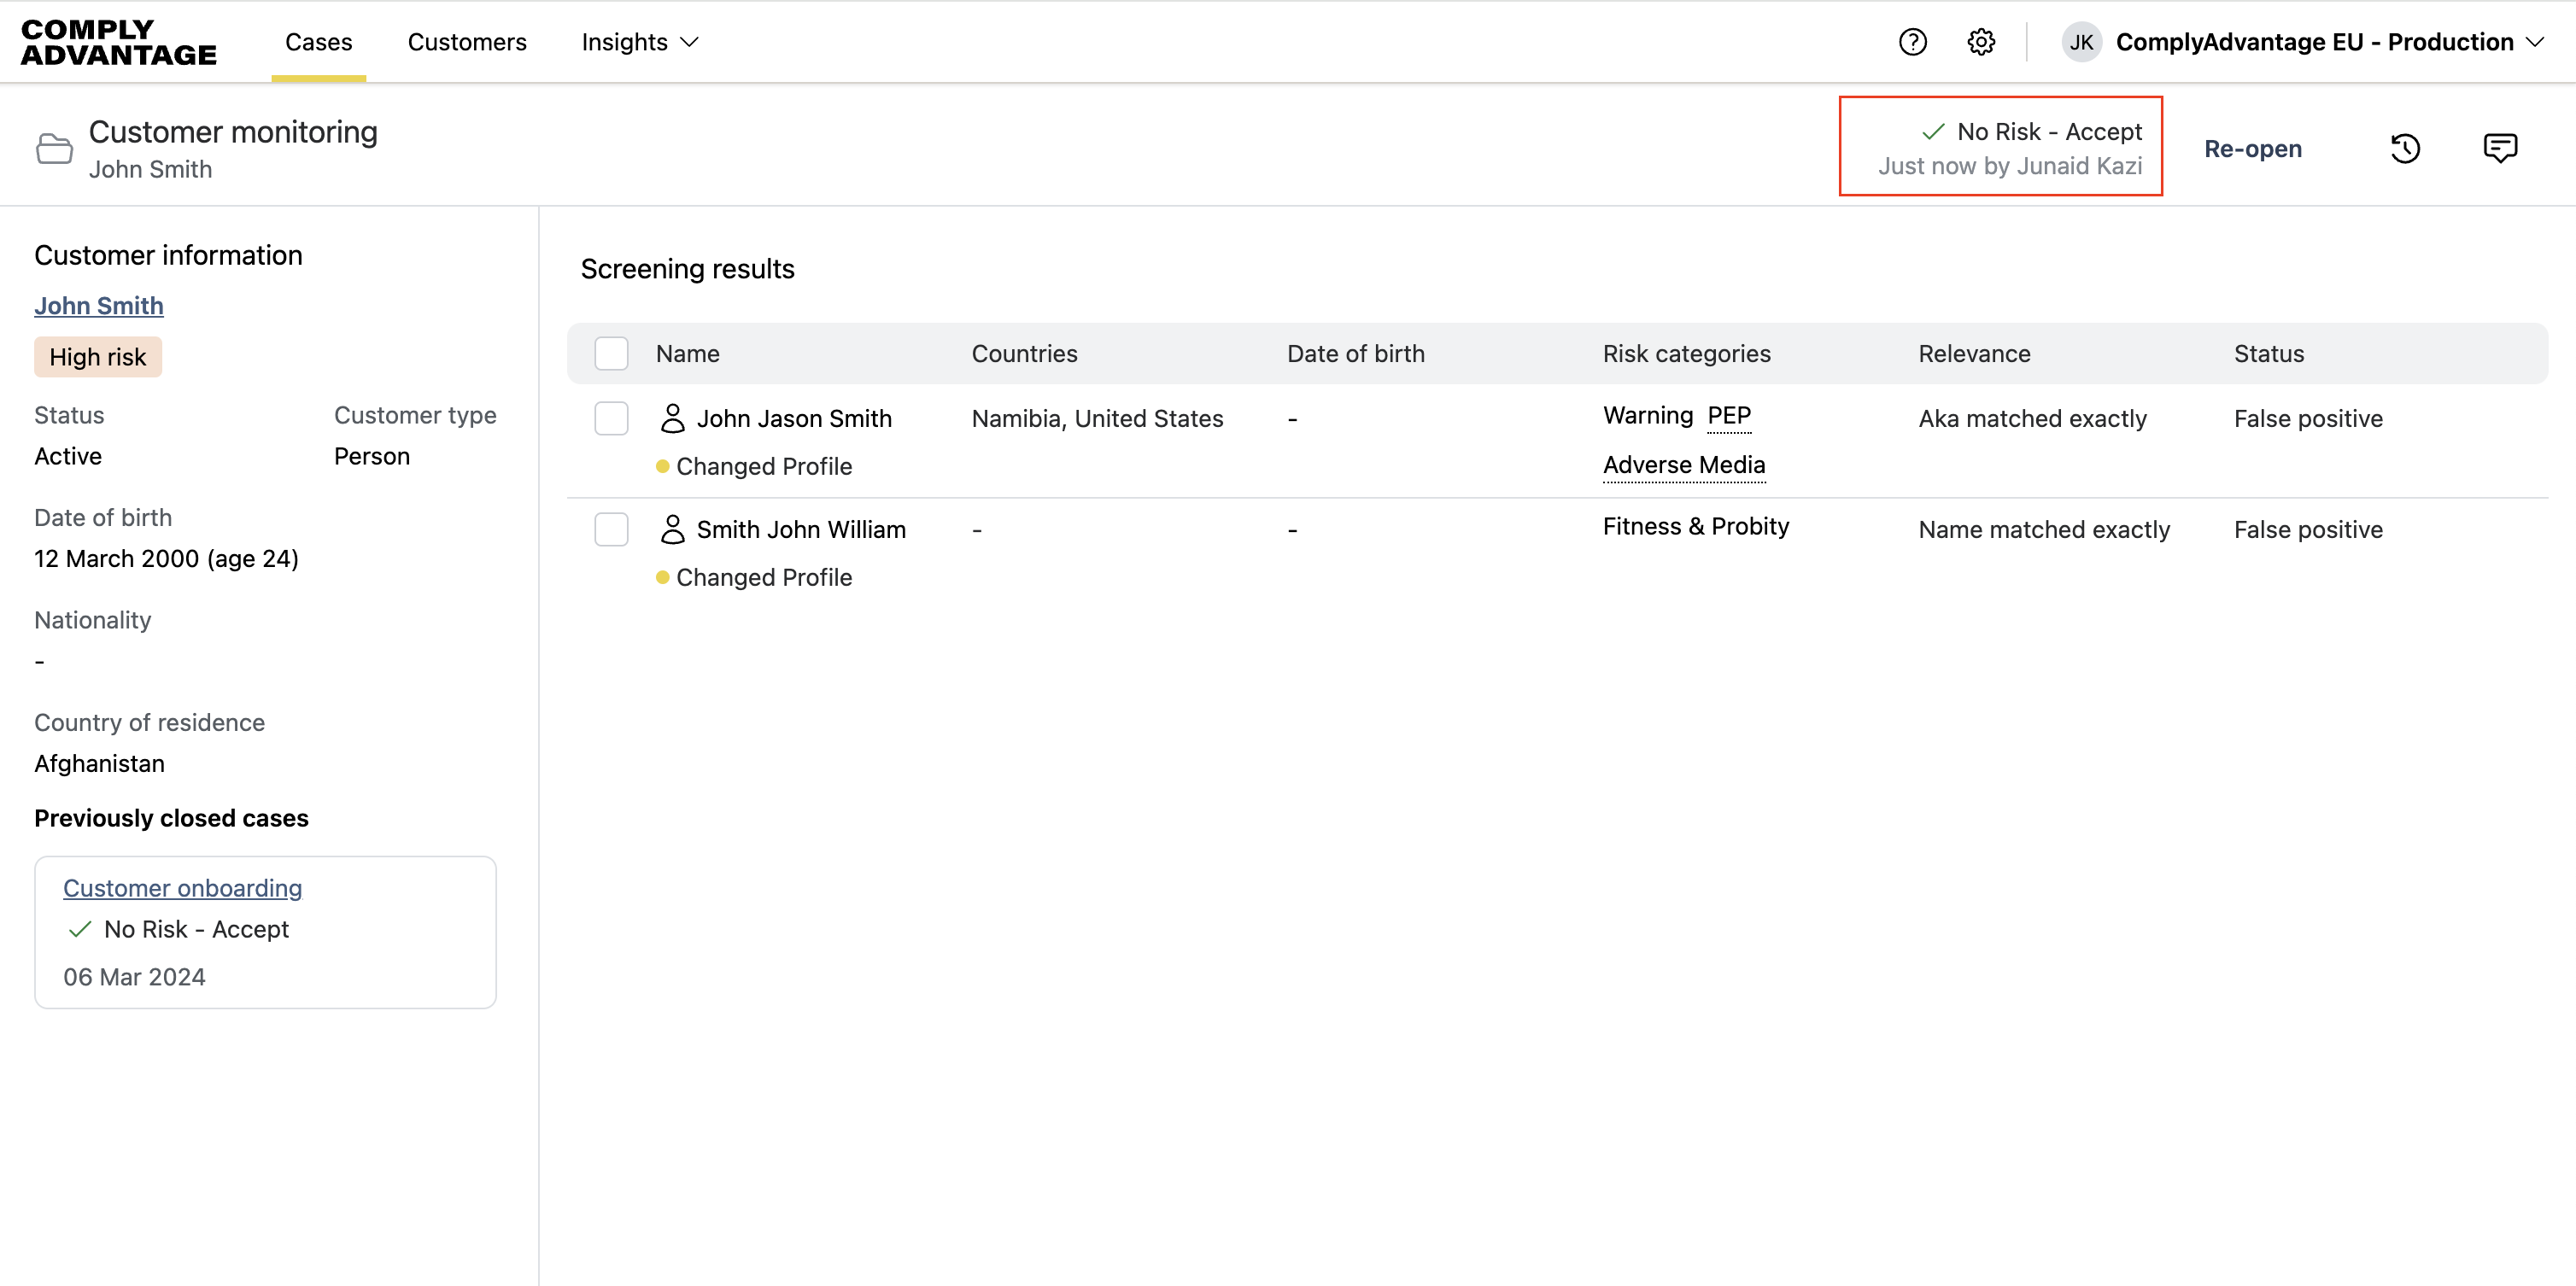Switch to the Cases tab
The image size is (2576, 1286).
point(318,42)
